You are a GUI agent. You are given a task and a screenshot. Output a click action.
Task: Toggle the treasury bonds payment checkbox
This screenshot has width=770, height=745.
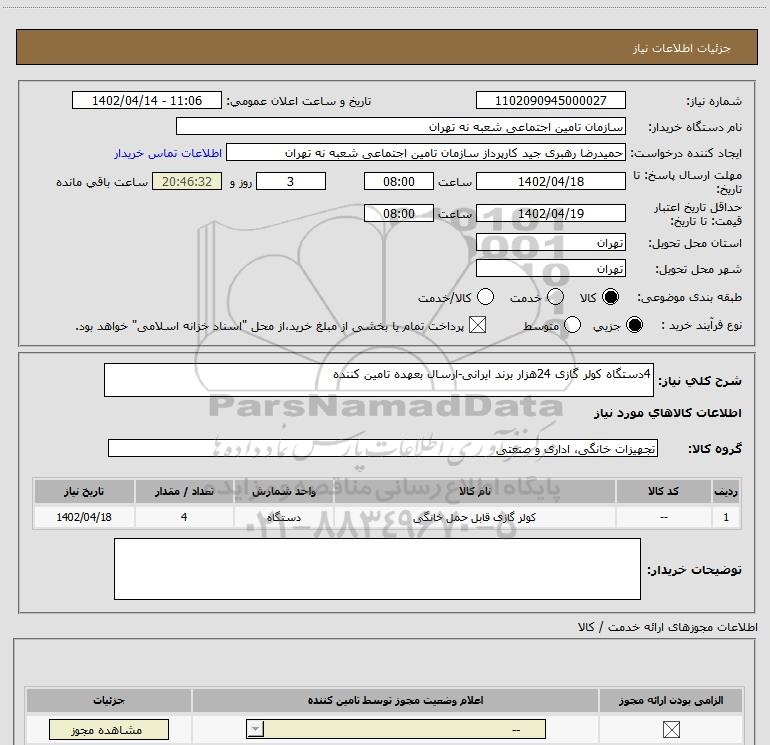pyautogui.click(x=477, y=325)
